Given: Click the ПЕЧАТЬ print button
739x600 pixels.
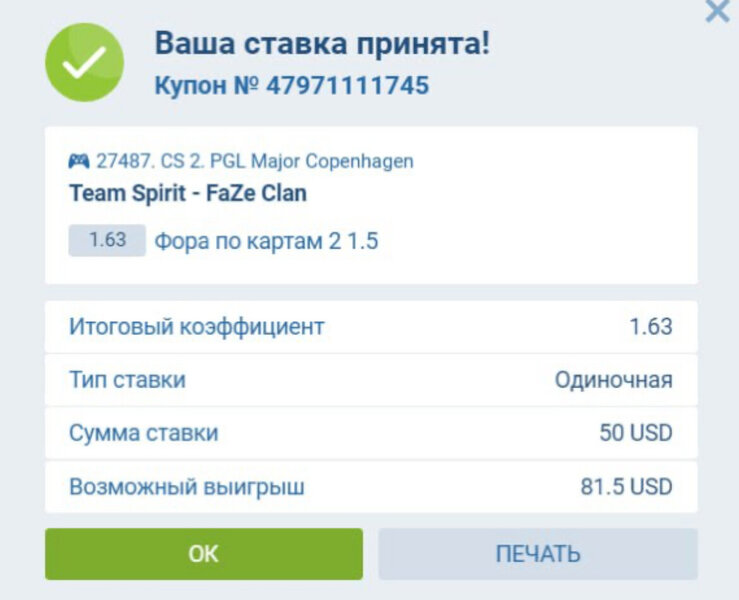Looking at the screenshot, I should pos(537,554).
